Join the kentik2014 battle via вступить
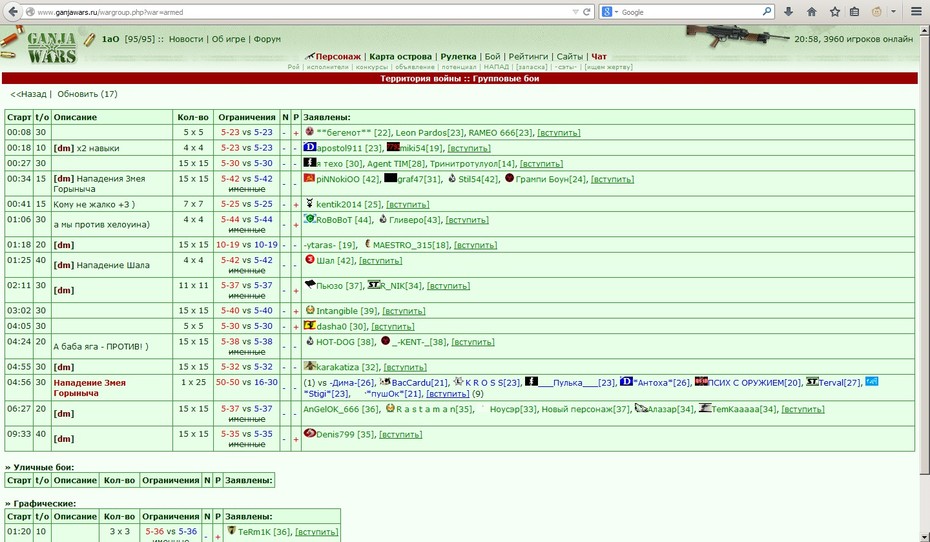 point(407,204)
